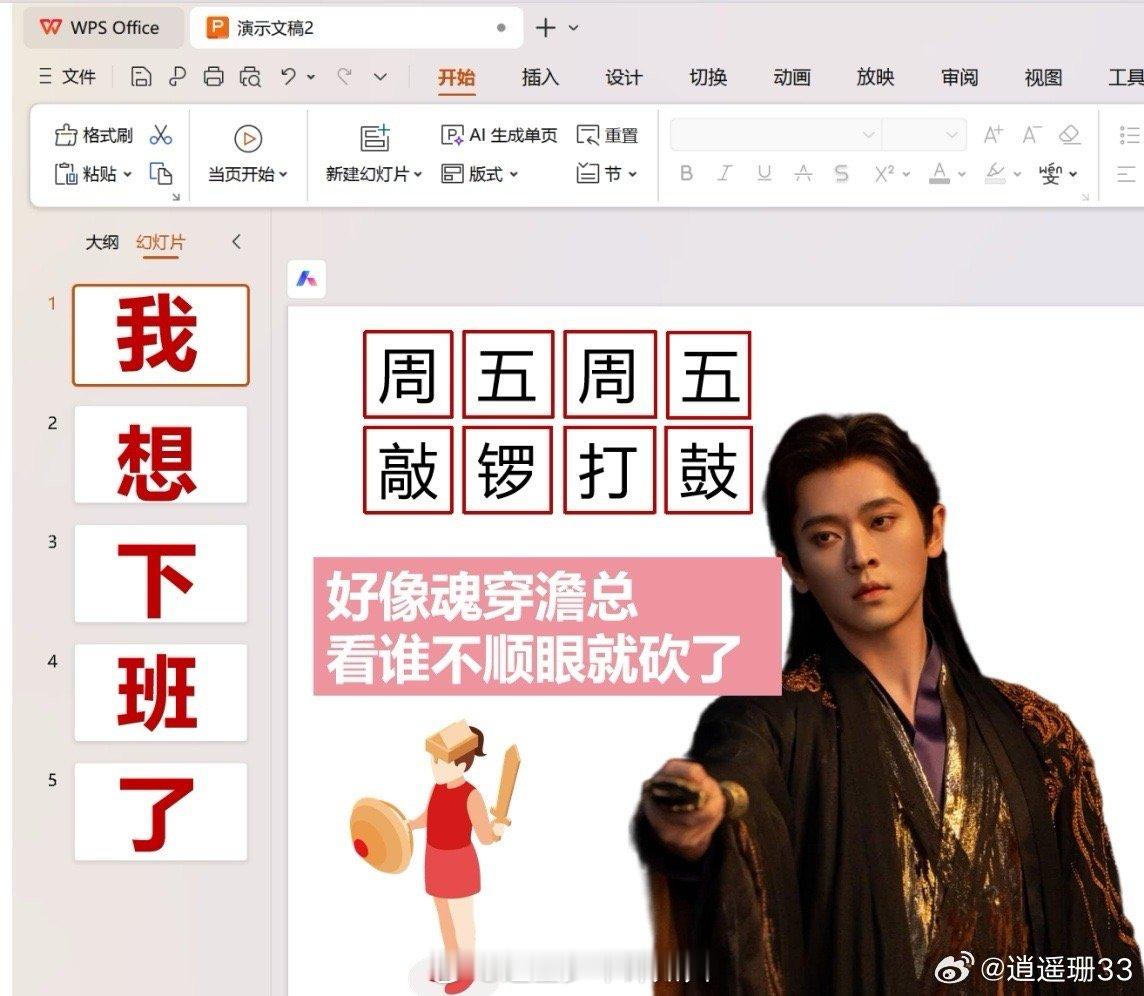This screenshot has height=996, width=1144.
Task: Click the Undo arrow icon
Action: tap(288, 76)
